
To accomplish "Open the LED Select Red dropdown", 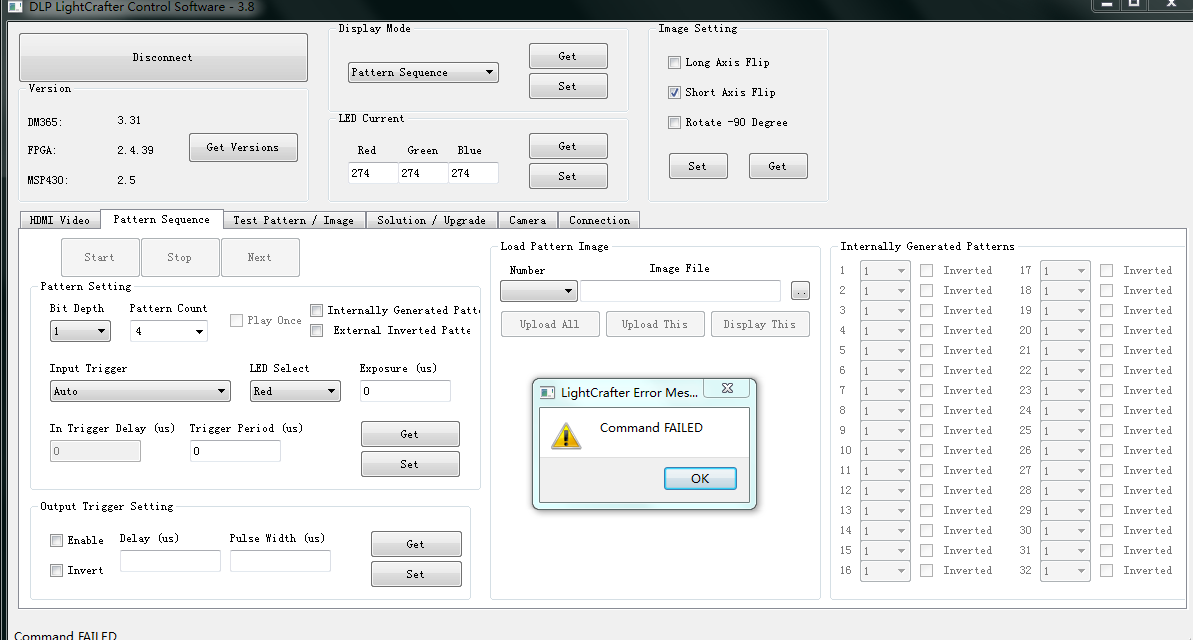I will tap(295, 391).
